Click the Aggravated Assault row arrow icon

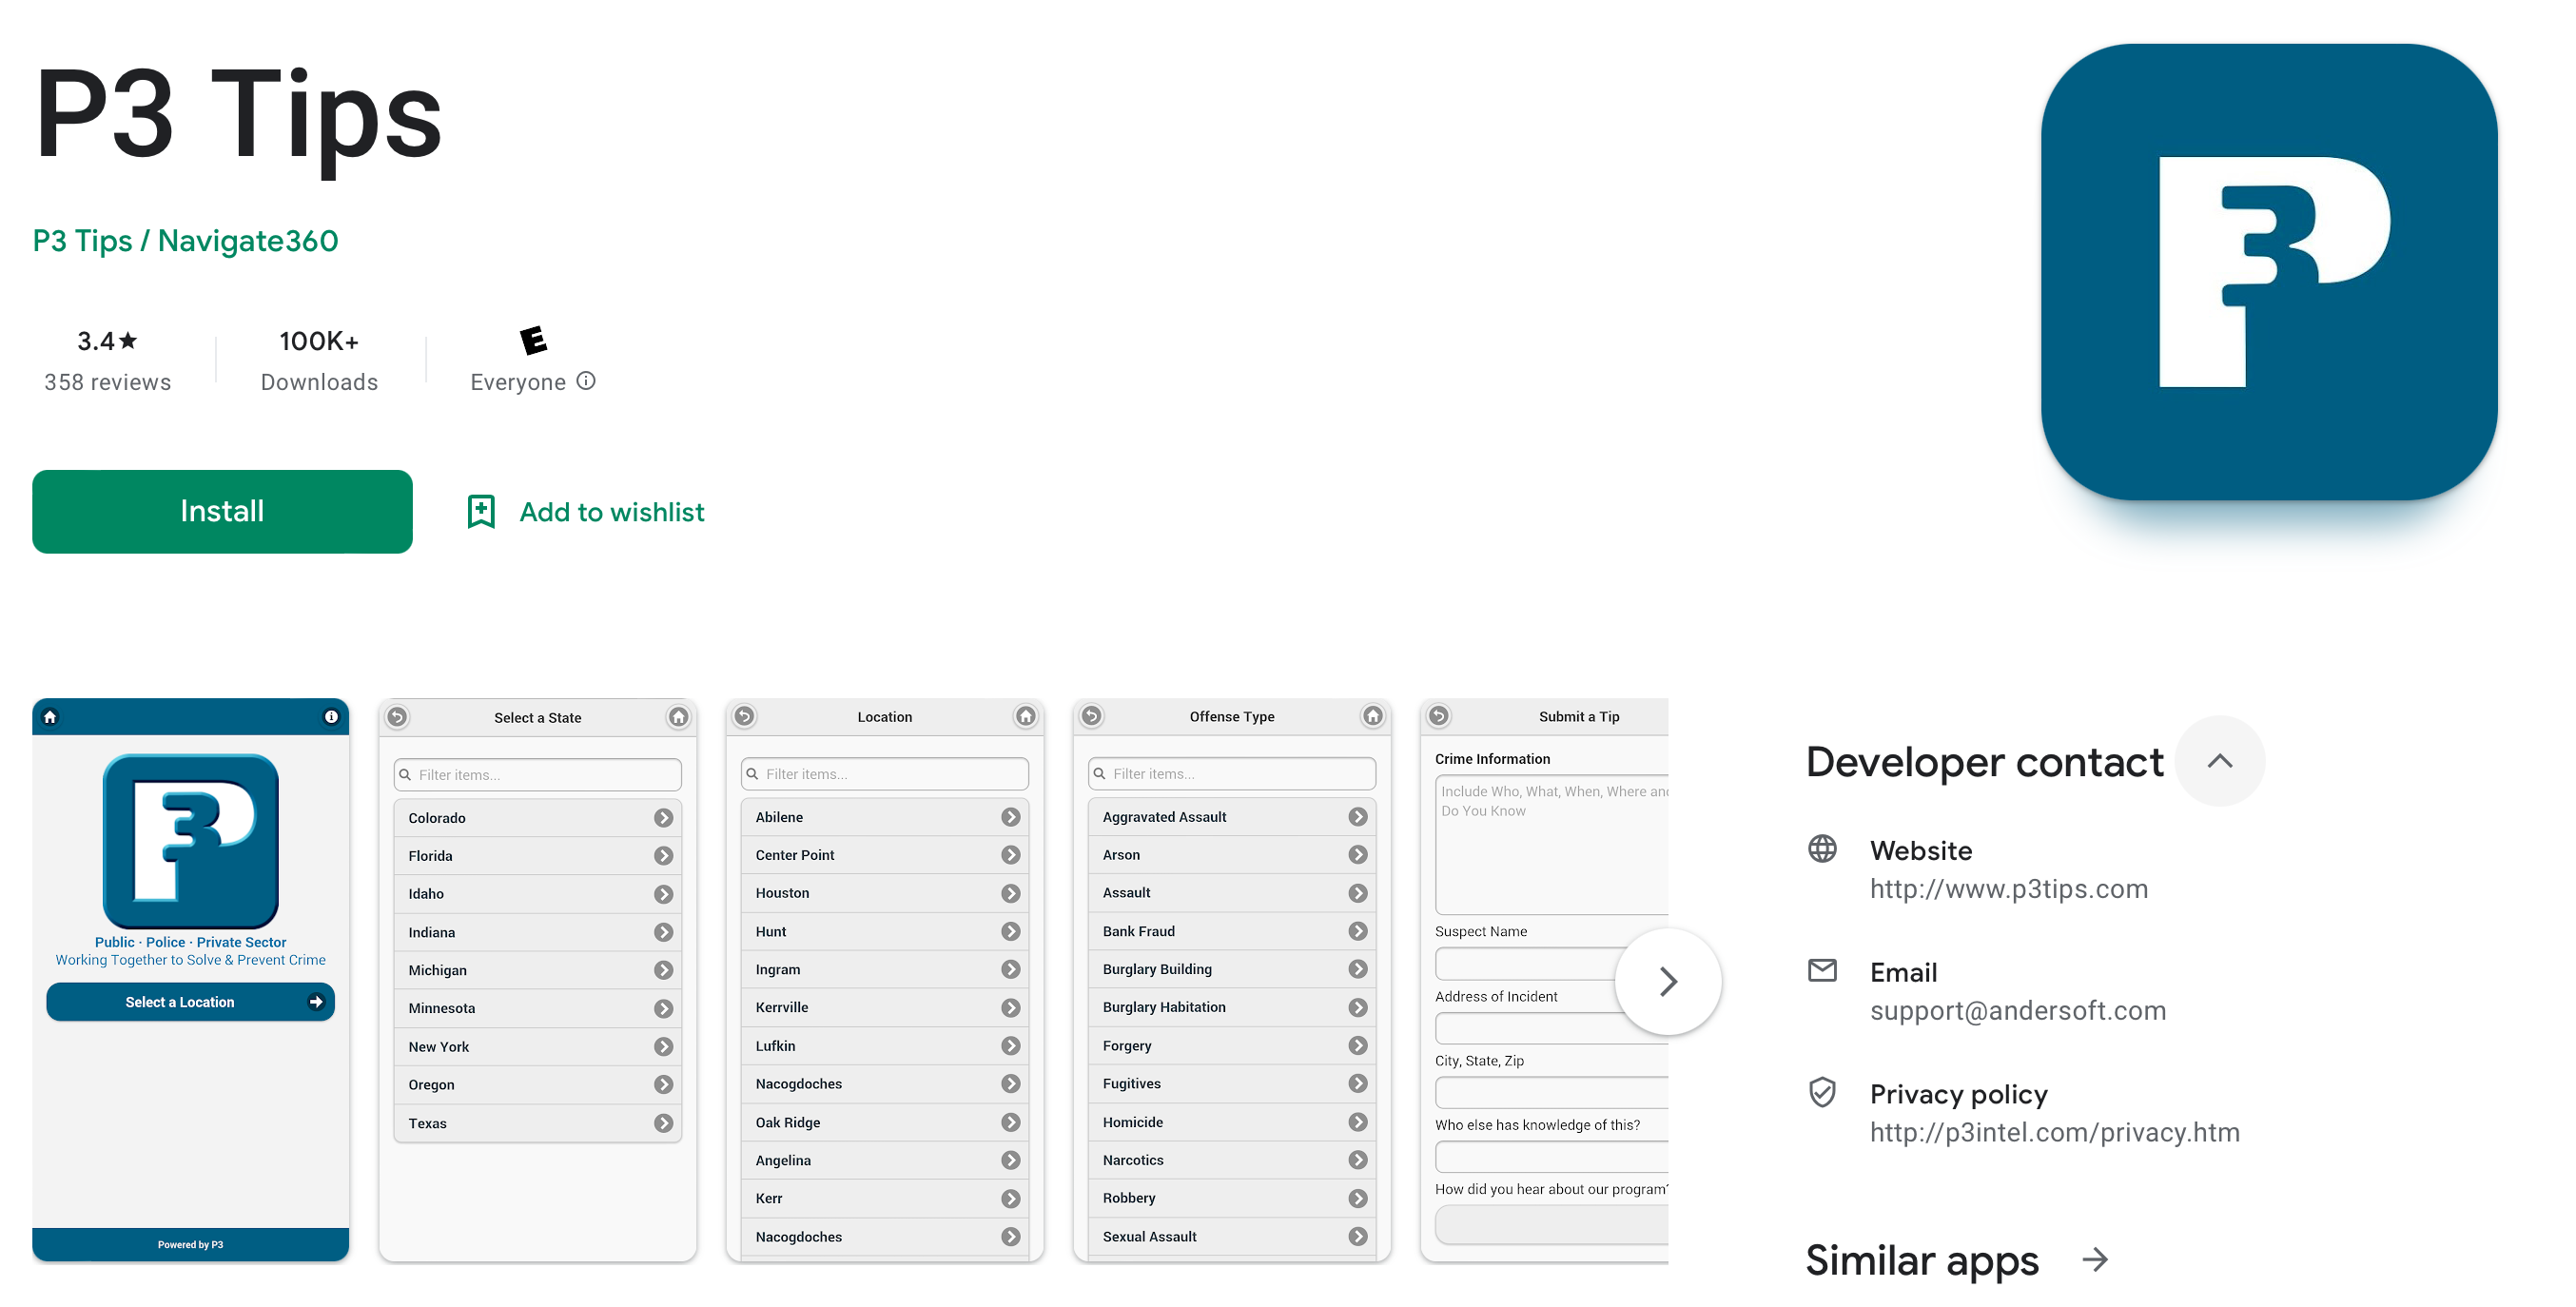(1357, 817)
